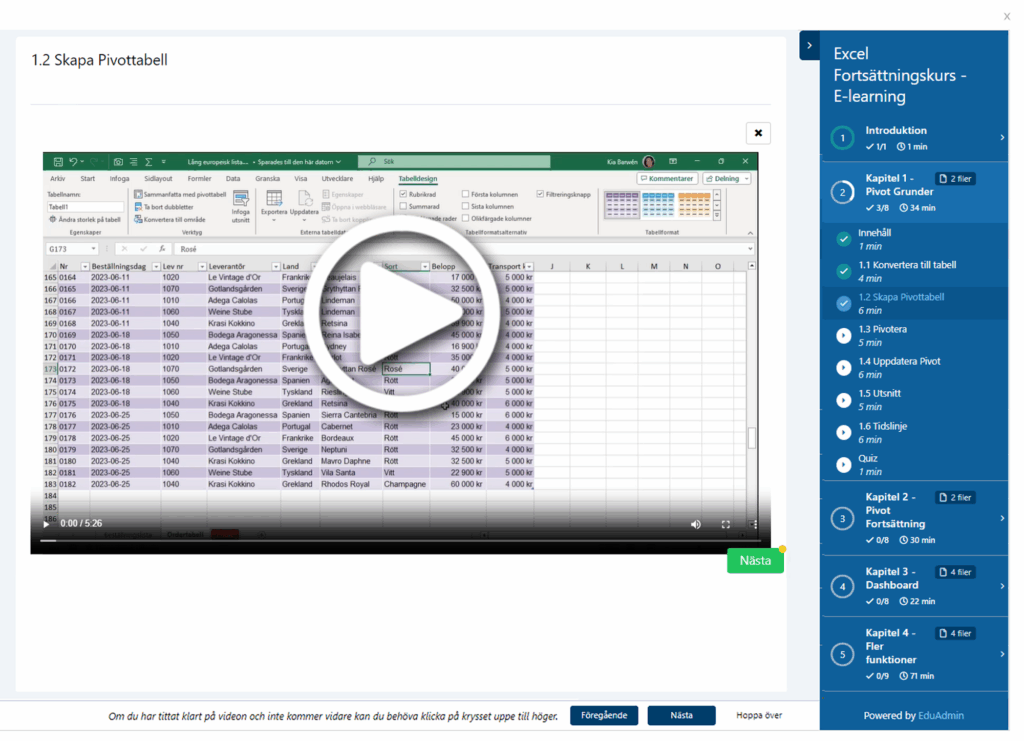1024x741 pixels.
Task: Open lesson 1.1 Konvertera till tabell
Action: [x=914, y=272]
